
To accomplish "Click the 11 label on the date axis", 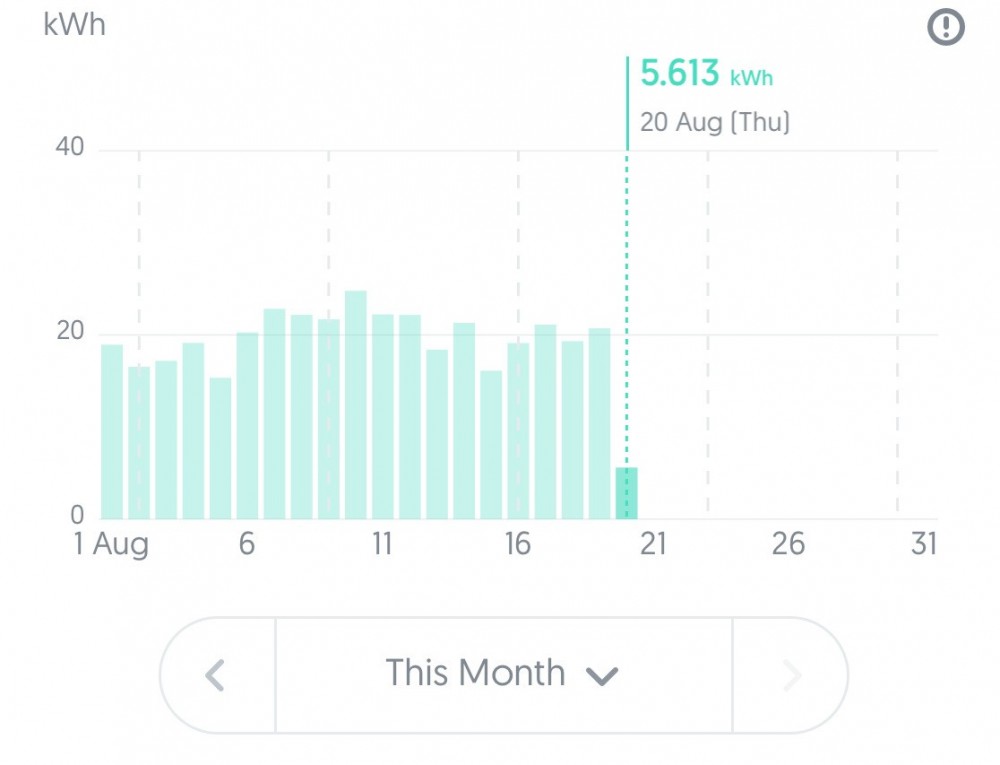I will tap(382, 544).
